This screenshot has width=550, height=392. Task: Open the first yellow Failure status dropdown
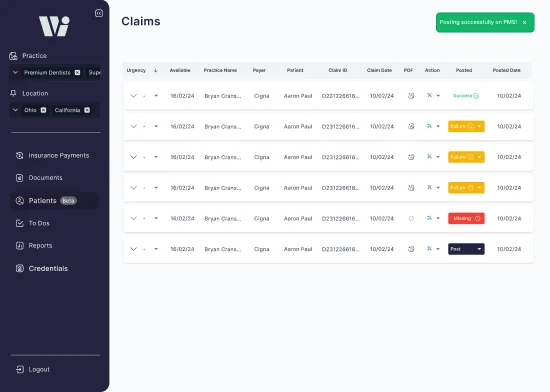(466, 126)
